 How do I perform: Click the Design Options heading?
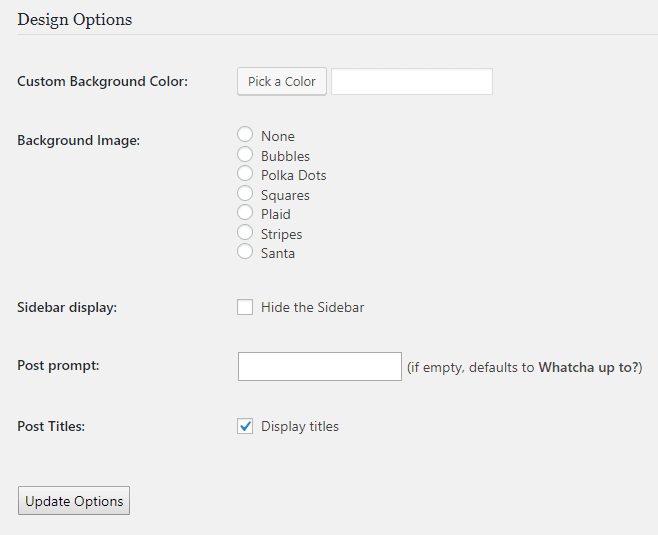click(75, 20)
